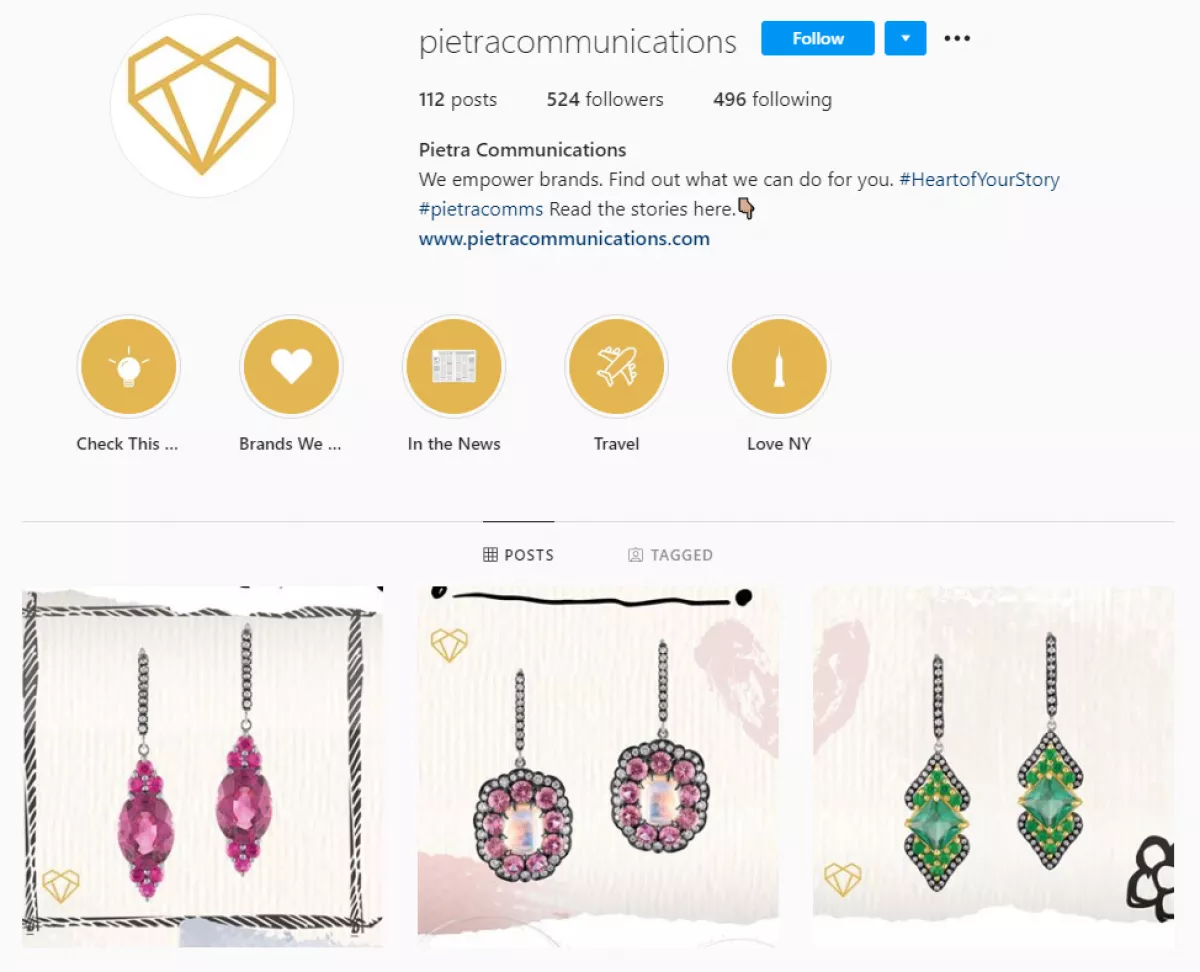Switch to the TAGGED tab
Viewport: 1200px width, 972px height.
coord(670,555)
